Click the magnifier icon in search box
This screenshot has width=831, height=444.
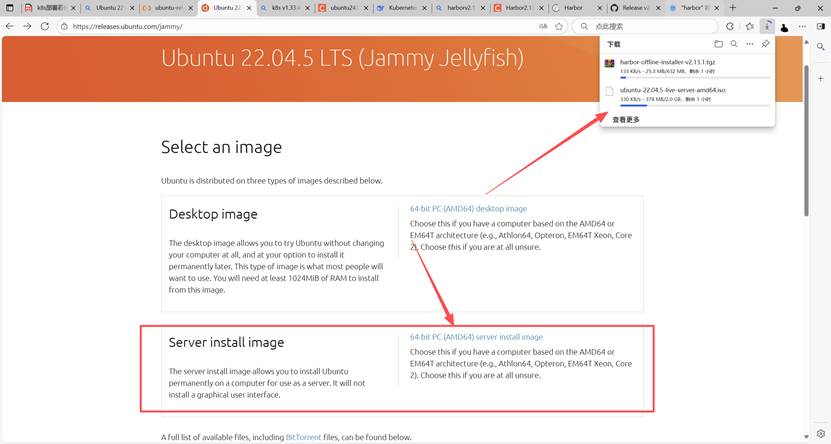[584, 26]
